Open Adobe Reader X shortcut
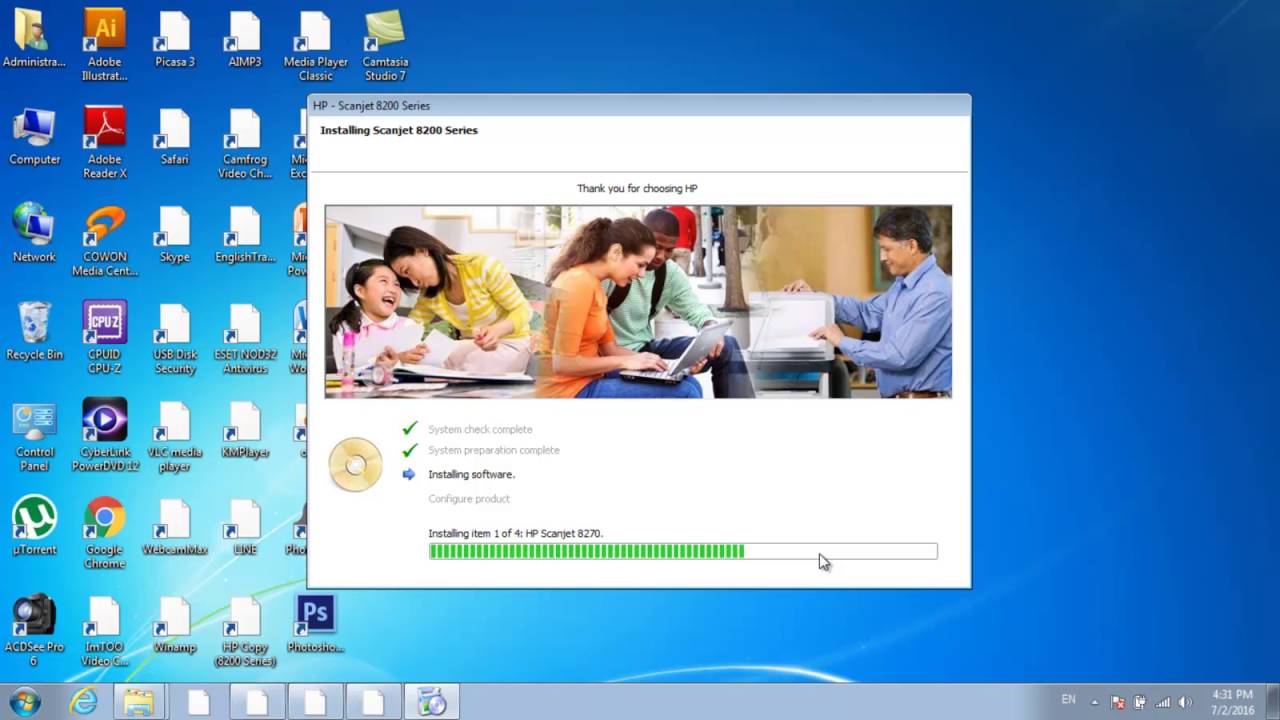1280x720 pixels. click(105, 143)
